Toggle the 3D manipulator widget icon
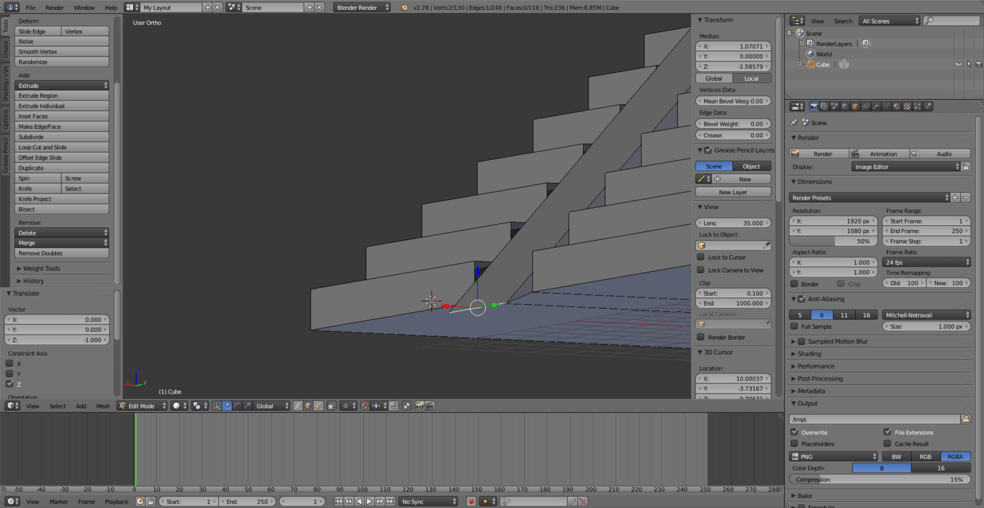The width and height of the screenshot is (984, 508). click(x=216, y=406)
